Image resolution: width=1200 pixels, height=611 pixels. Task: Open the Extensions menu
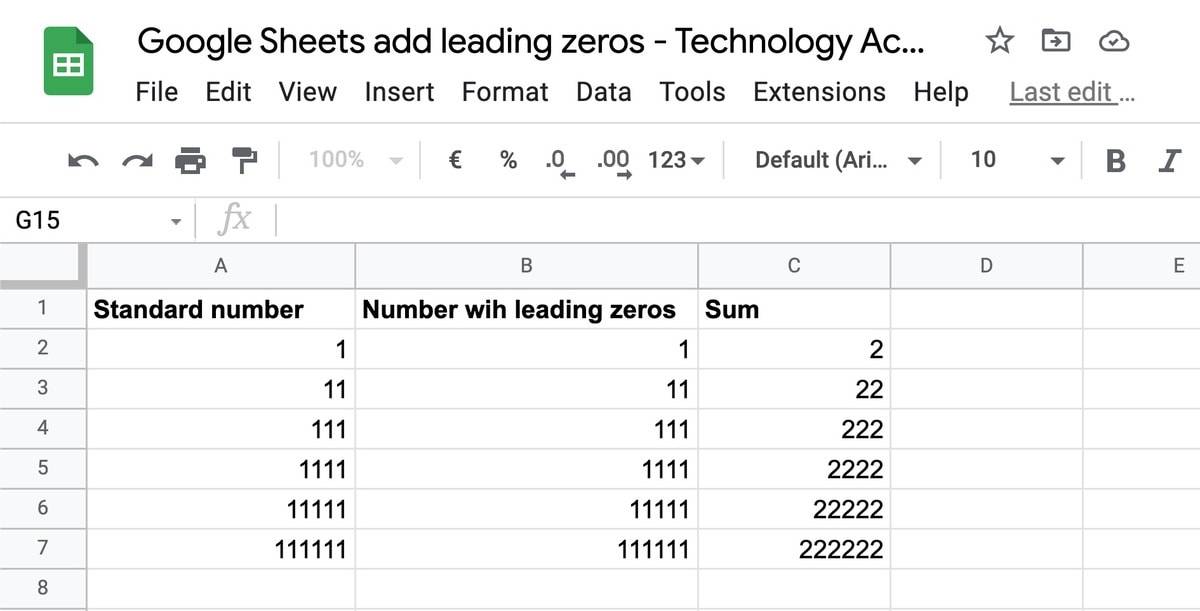(x=819, y=92)
